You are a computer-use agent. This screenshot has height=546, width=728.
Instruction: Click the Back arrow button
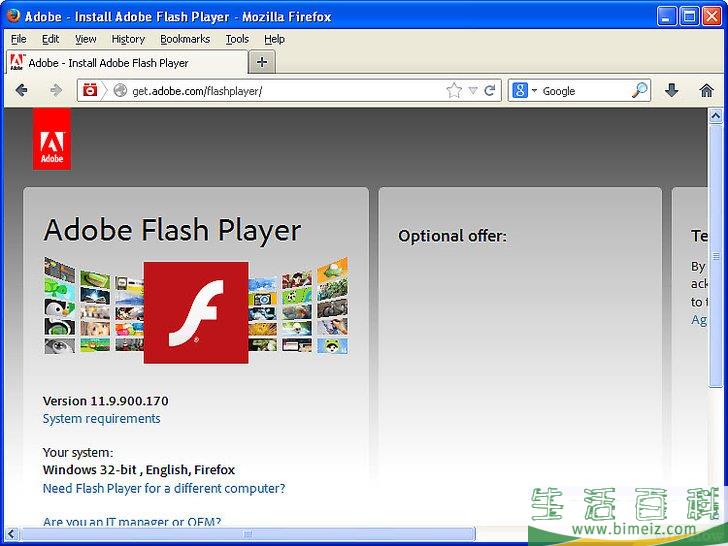tap(21, 90)
